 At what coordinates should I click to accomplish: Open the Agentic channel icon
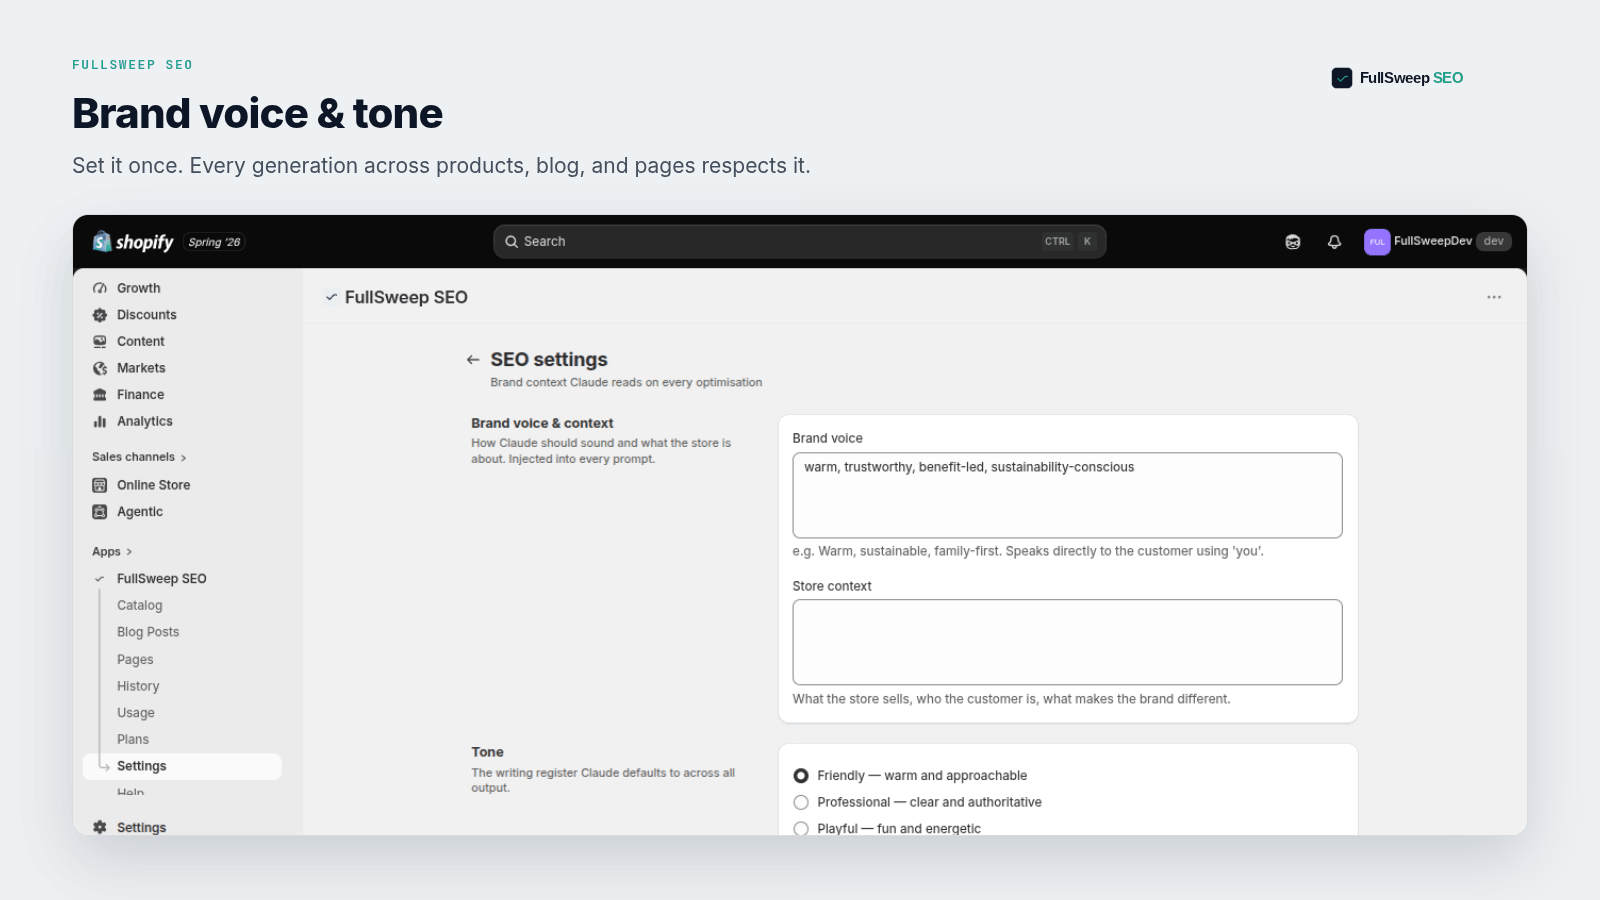click(x=100, y=512)
